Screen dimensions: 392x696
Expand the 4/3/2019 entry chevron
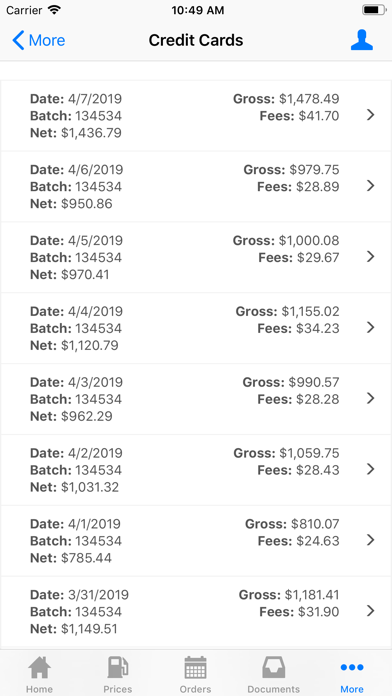coord(371,399)
